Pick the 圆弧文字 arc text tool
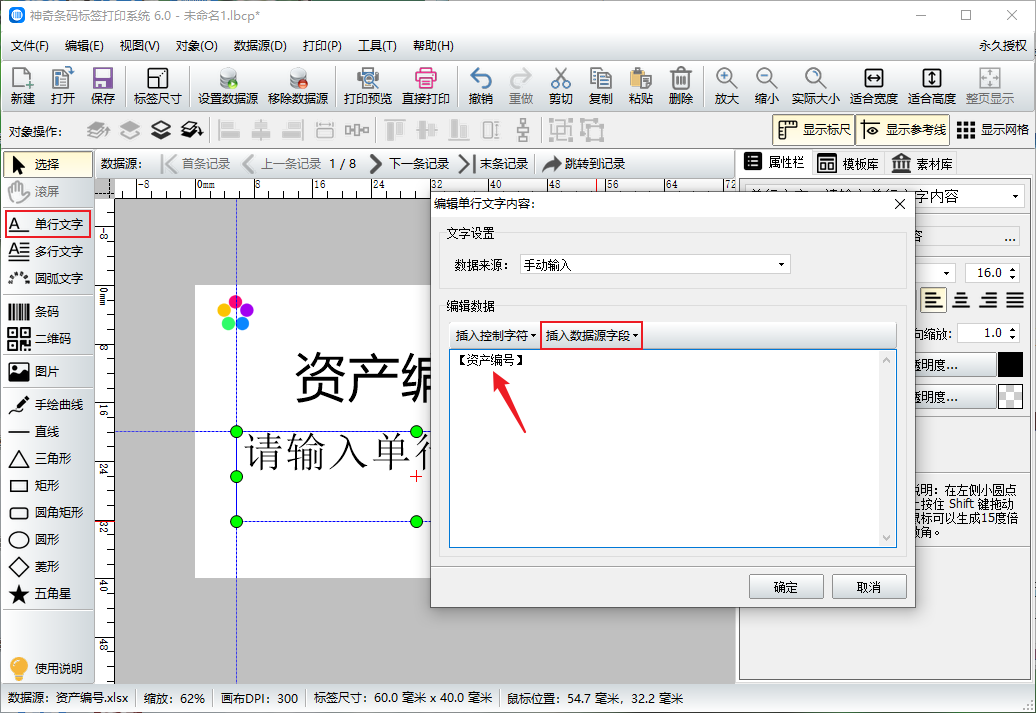This screenshot has height=713, width=1036. [x=48, y=278]
